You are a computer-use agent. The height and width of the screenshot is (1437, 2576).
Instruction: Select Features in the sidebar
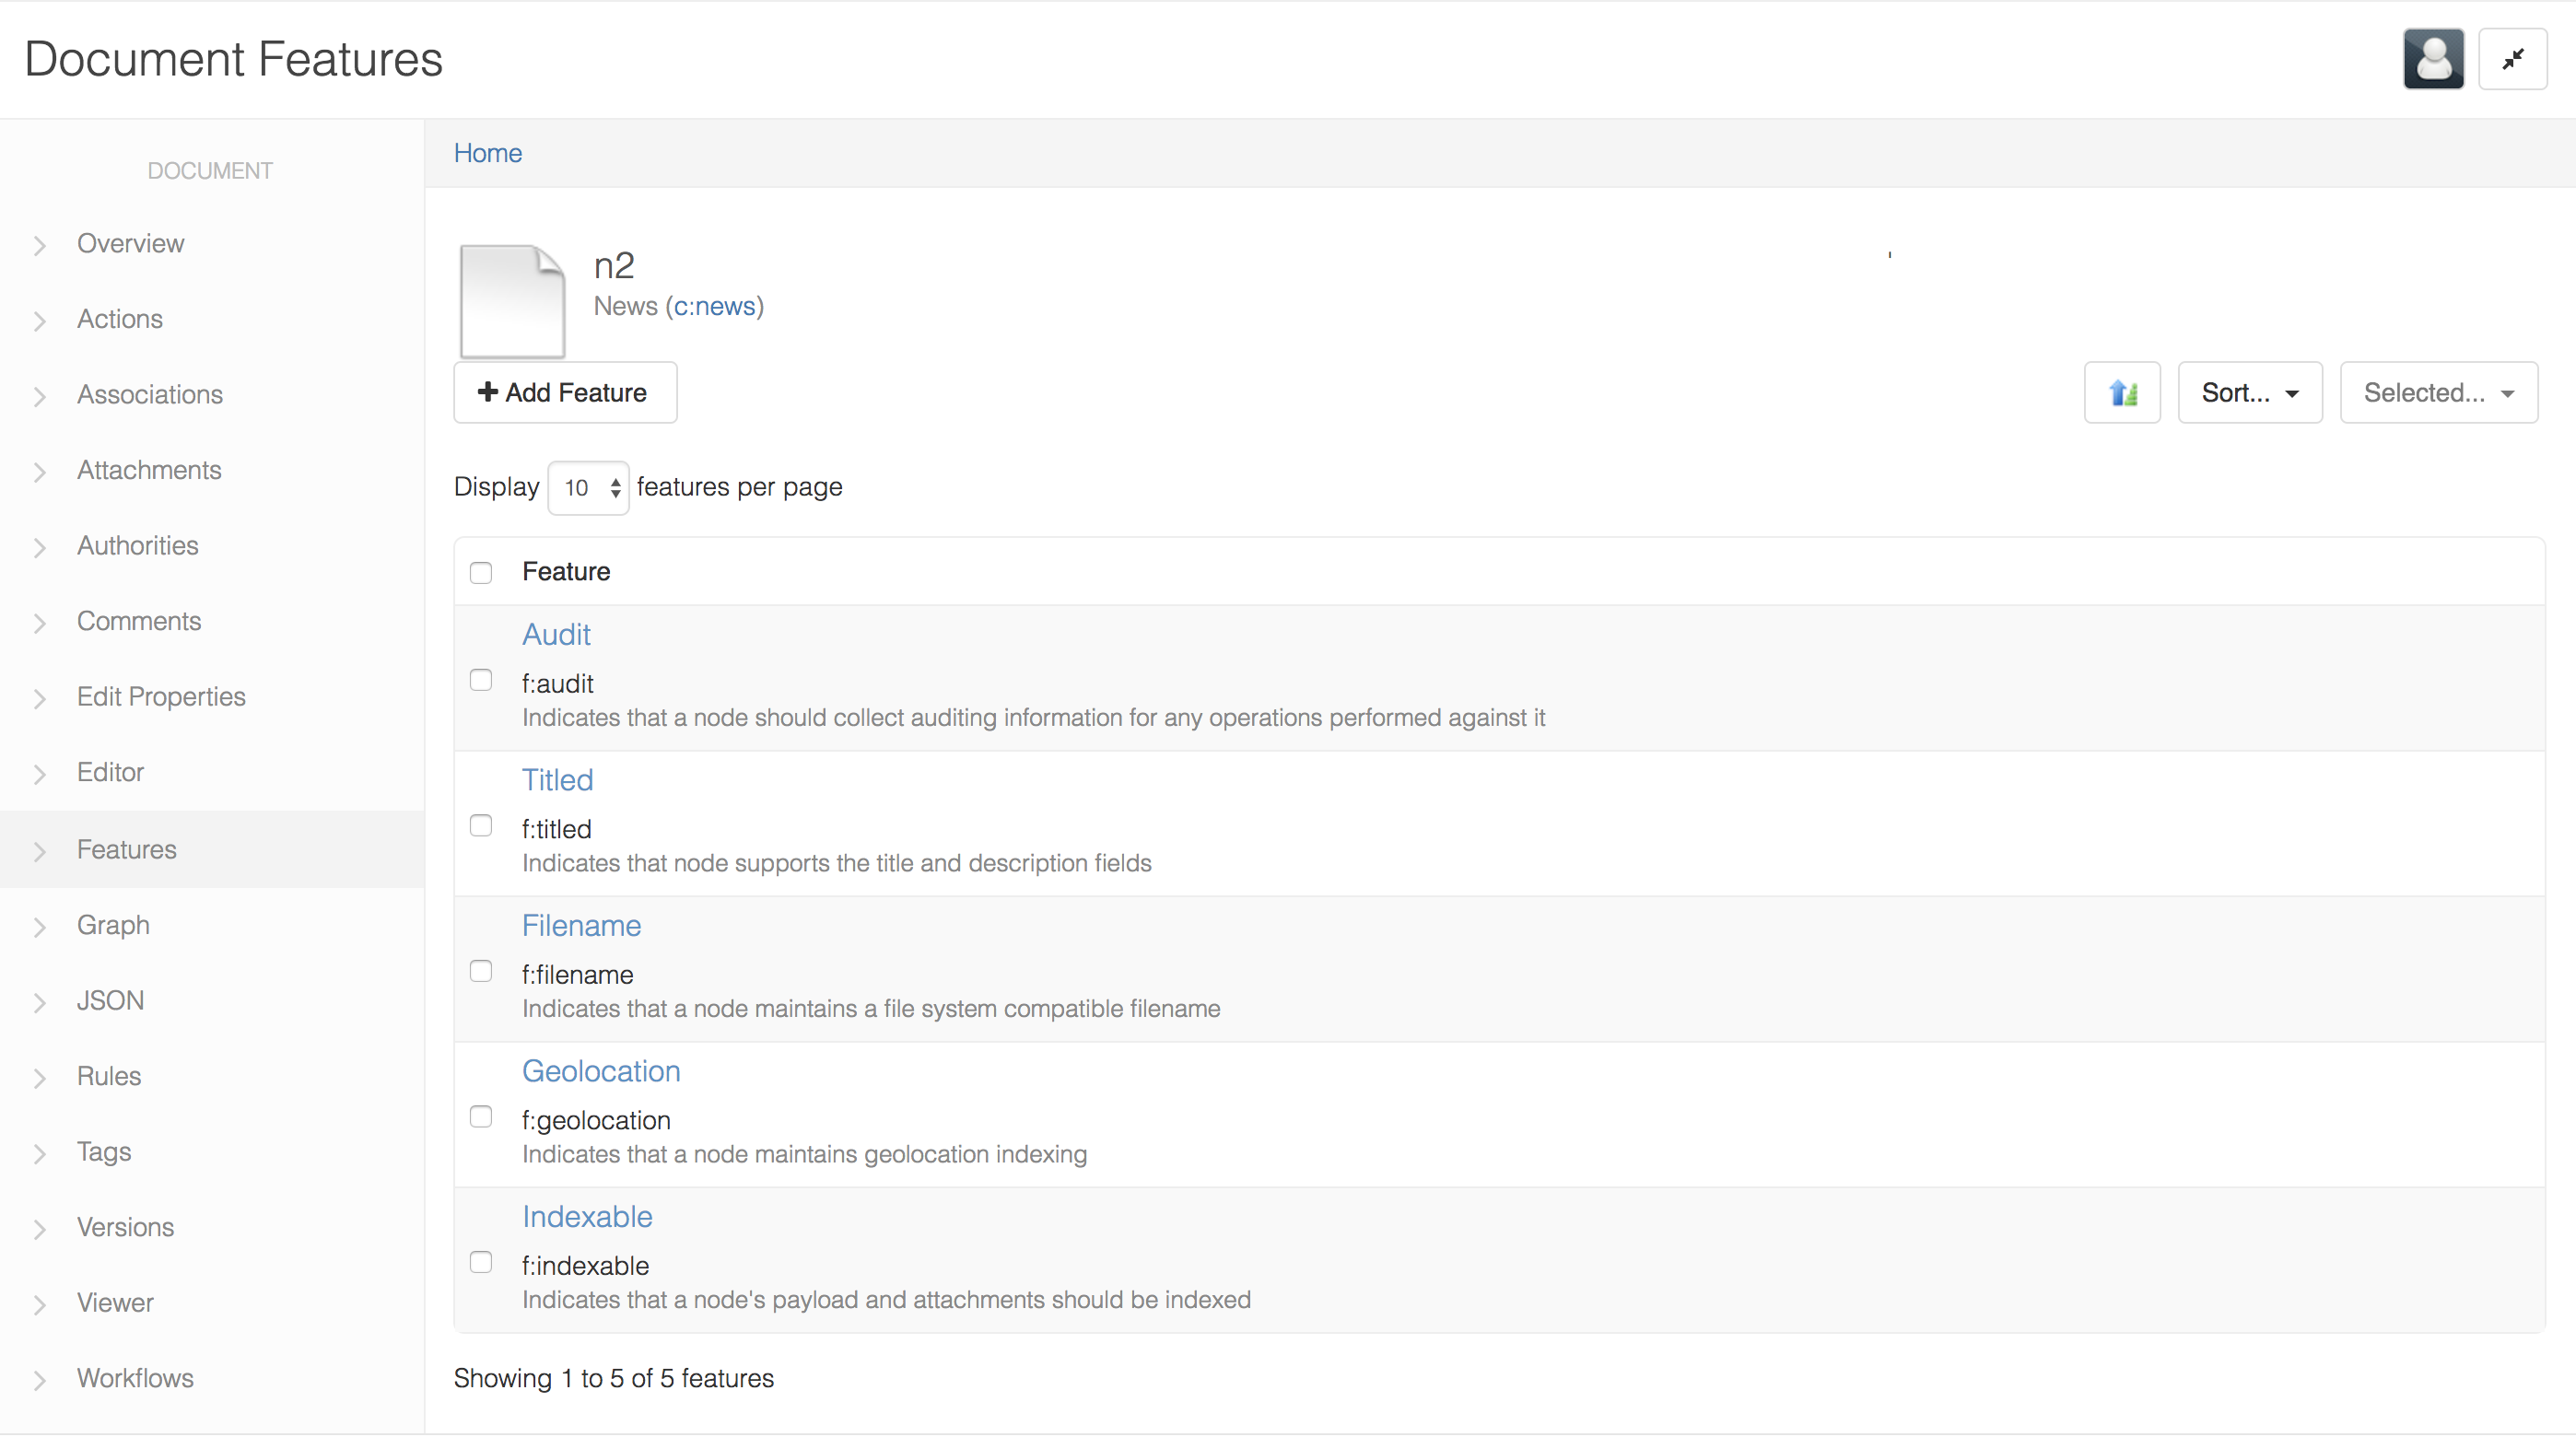126,849
